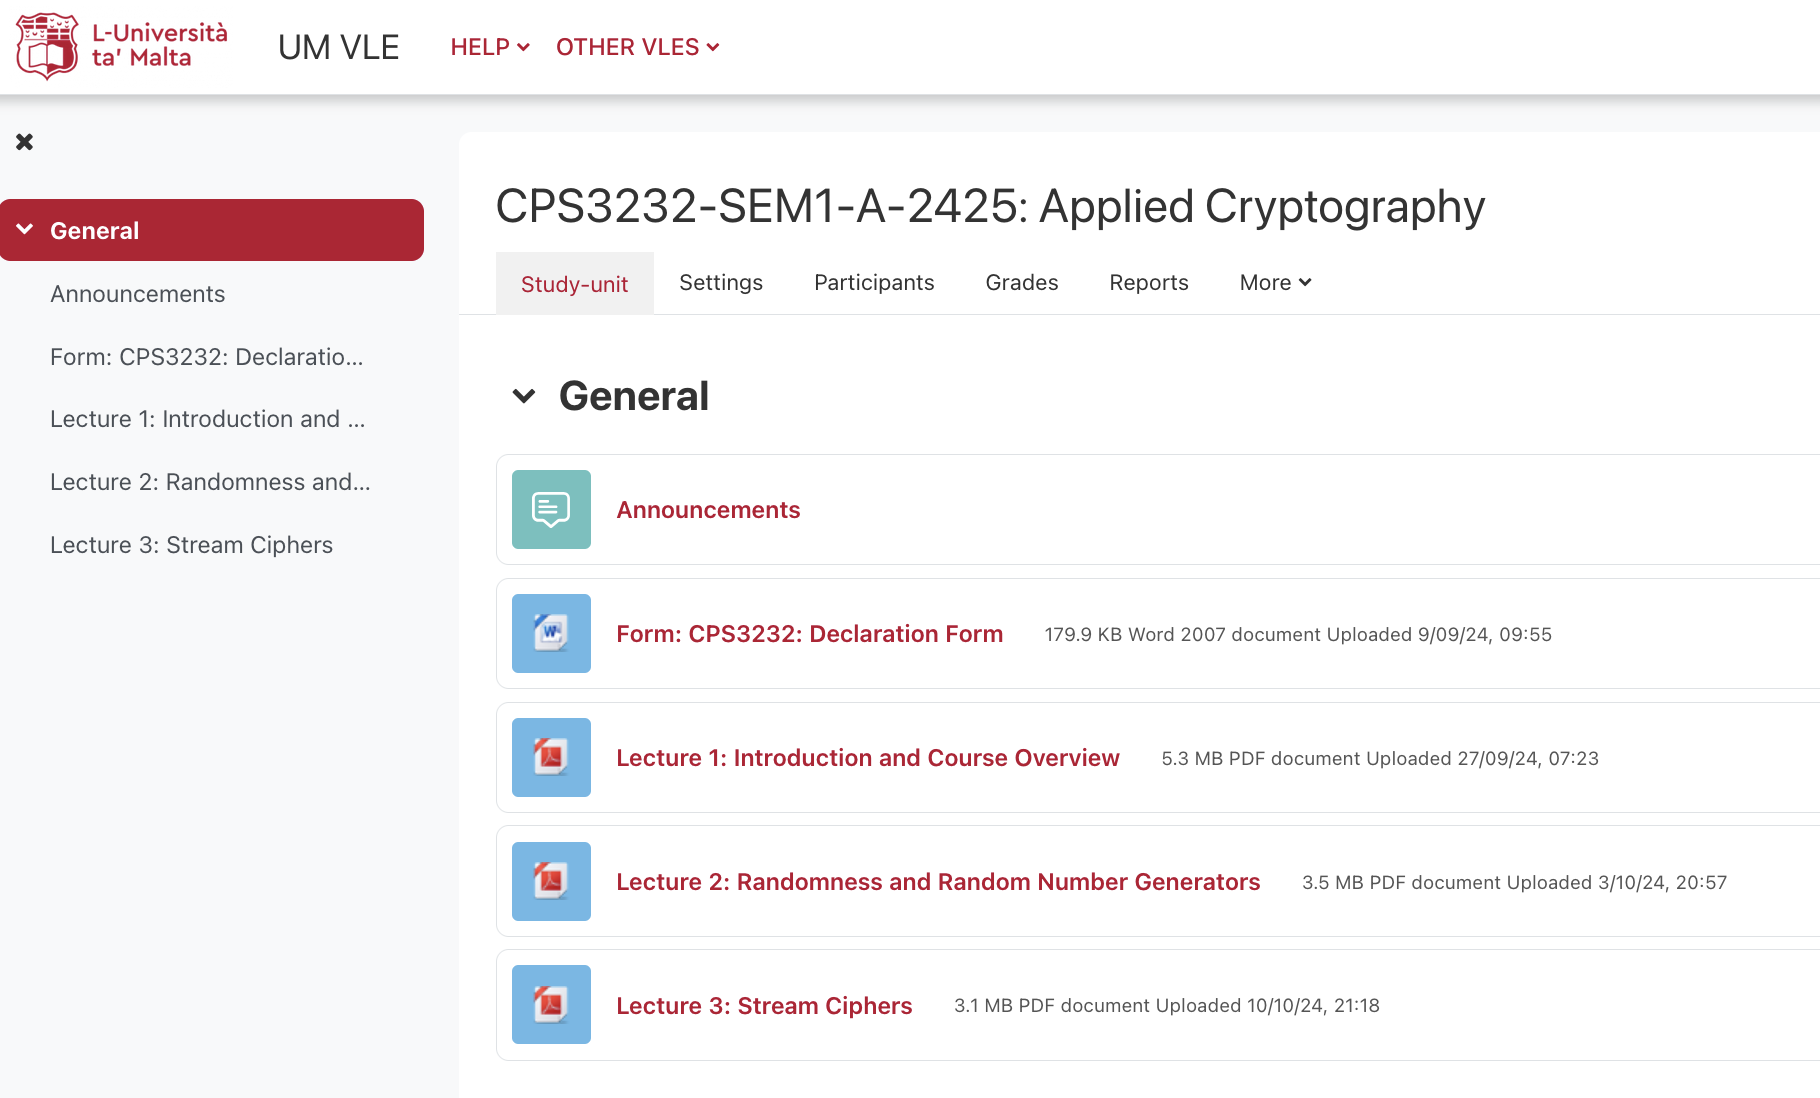Close the course index sidebar drawer

(25, 142)
